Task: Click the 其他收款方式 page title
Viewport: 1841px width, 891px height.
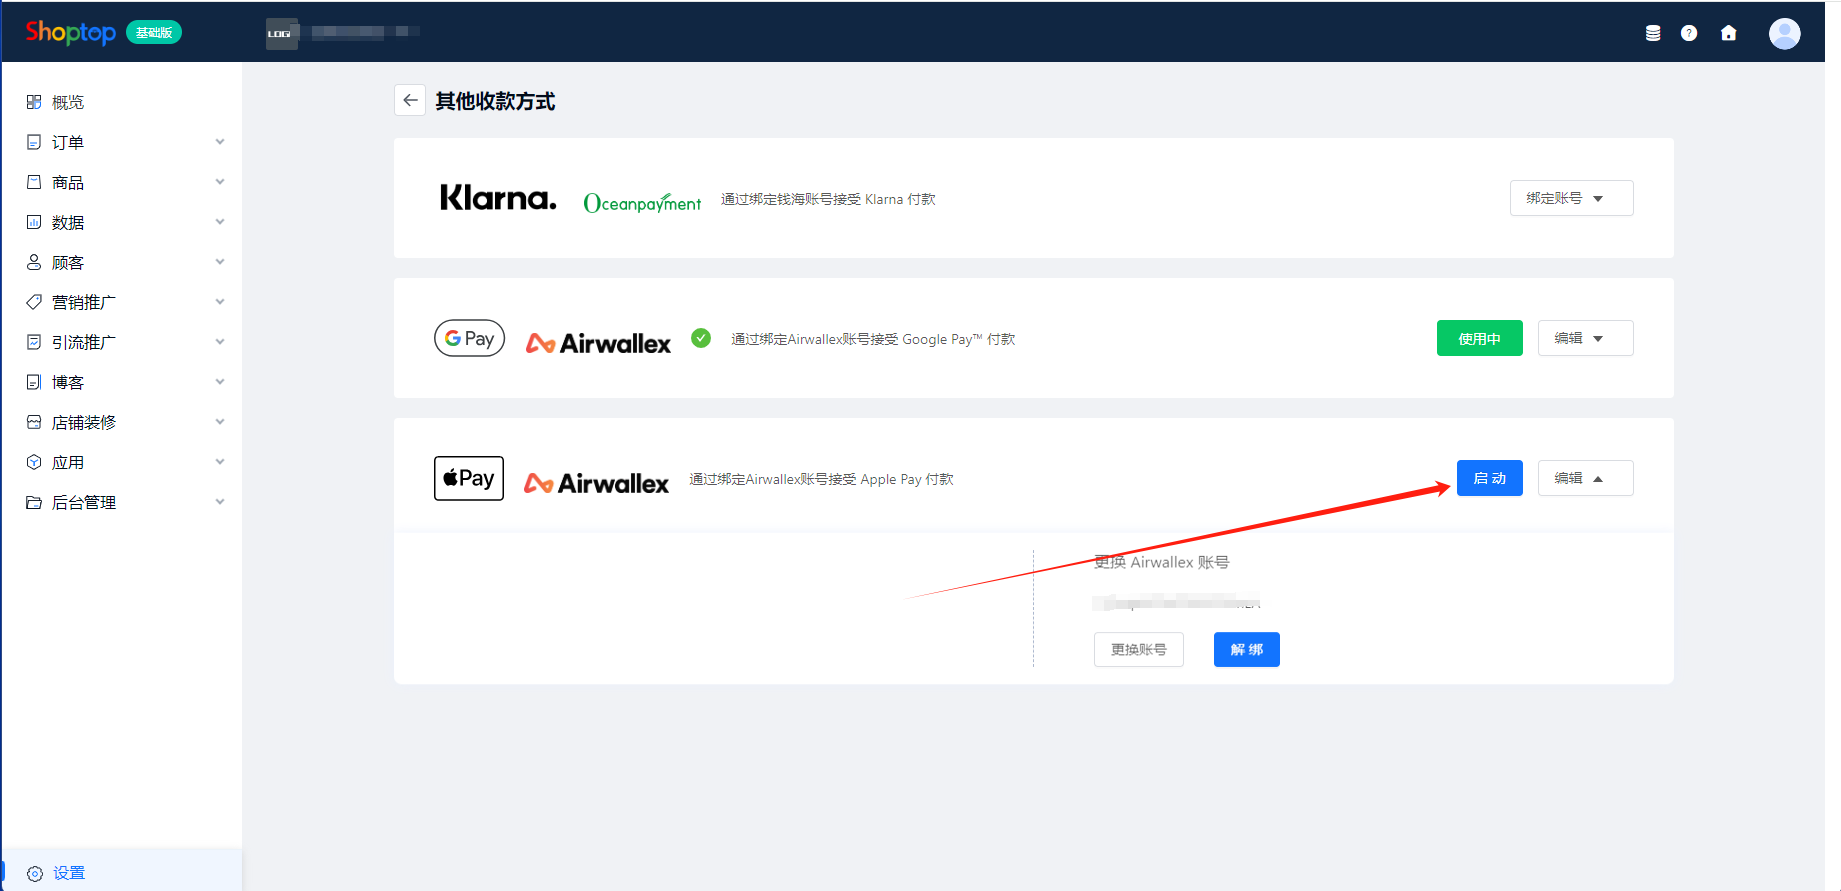Action: tap(495, 101)
